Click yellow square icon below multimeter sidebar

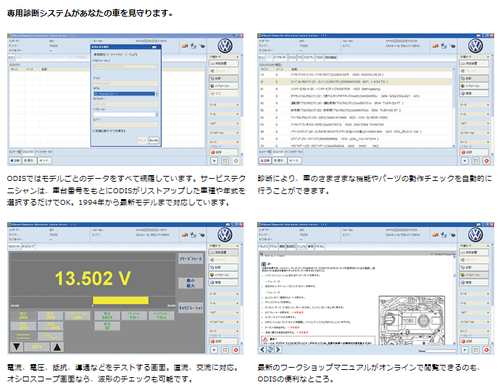pos(225,350)
